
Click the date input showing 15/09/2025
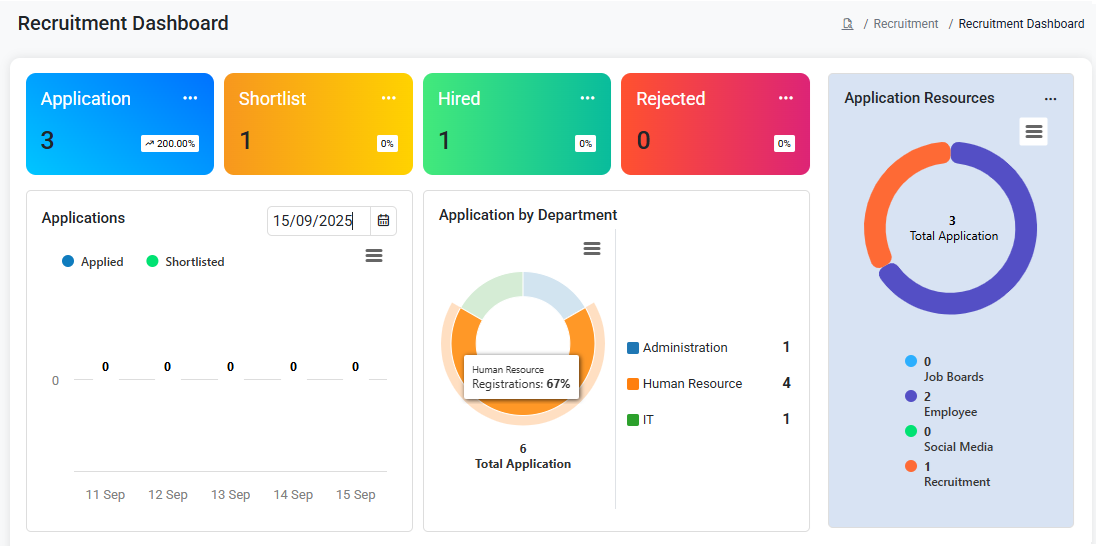(318, 221)
